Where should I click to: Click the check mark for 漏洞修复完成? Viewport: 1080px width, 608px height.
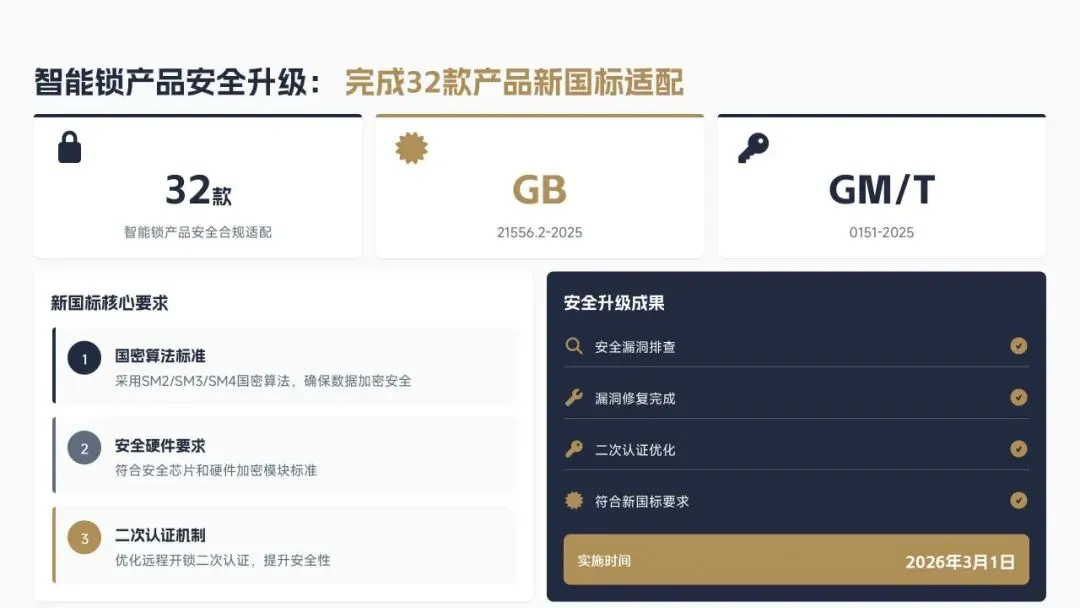[x=1019, y=397]
